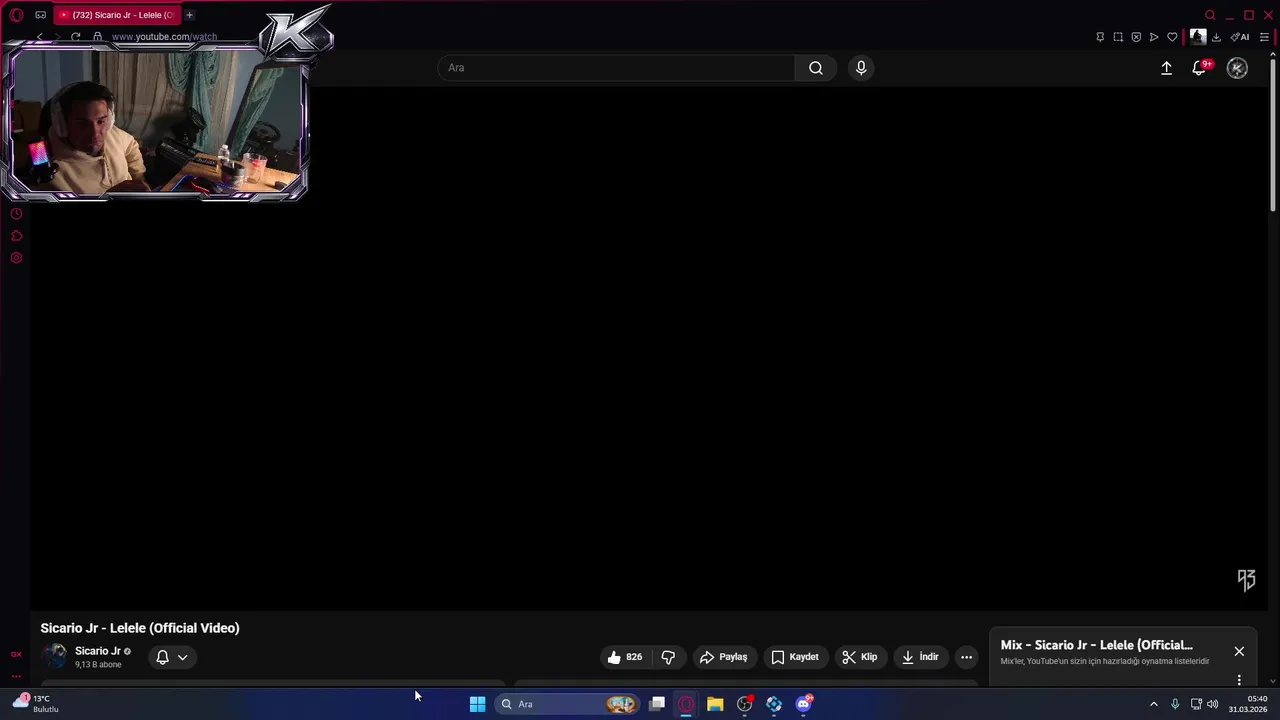Open sidebar settings gear icon
This screenshot has height=720, width=1280.
click(16, 258)
